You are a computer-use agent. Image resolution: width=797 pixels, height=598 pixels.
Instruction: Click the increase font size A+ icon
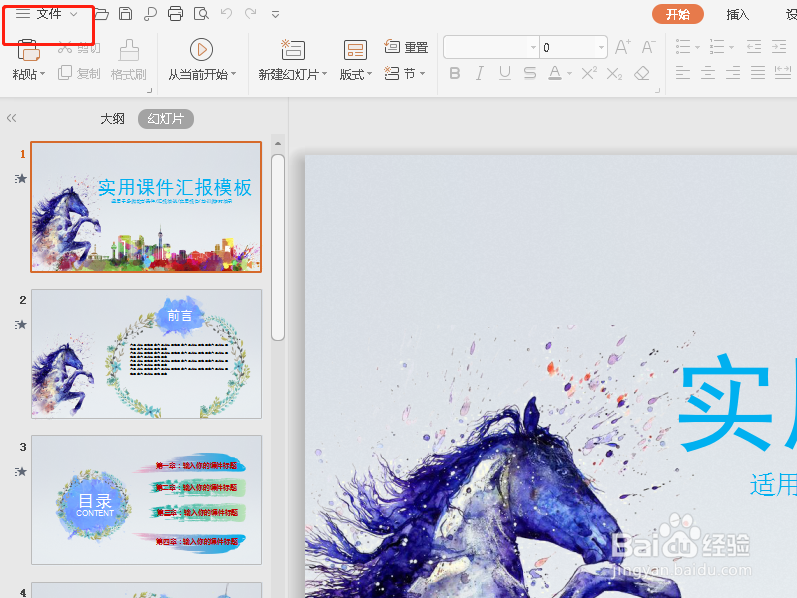[x=623, y=47]
